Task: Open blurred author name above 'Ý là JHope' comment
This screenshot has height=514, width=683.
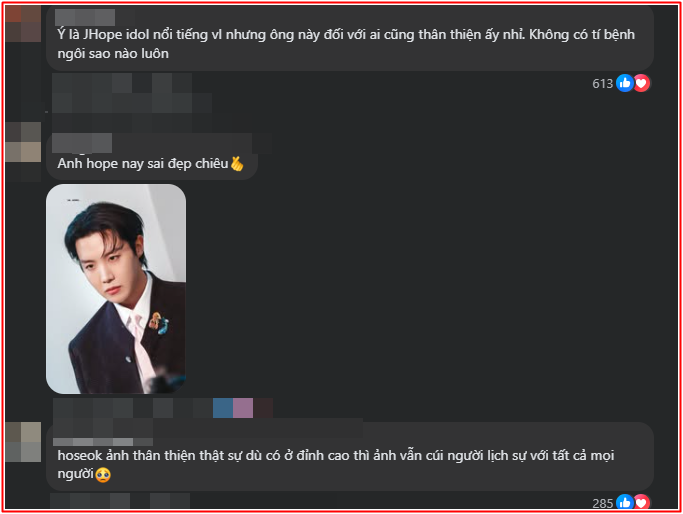Action: [x=85, y=17]
